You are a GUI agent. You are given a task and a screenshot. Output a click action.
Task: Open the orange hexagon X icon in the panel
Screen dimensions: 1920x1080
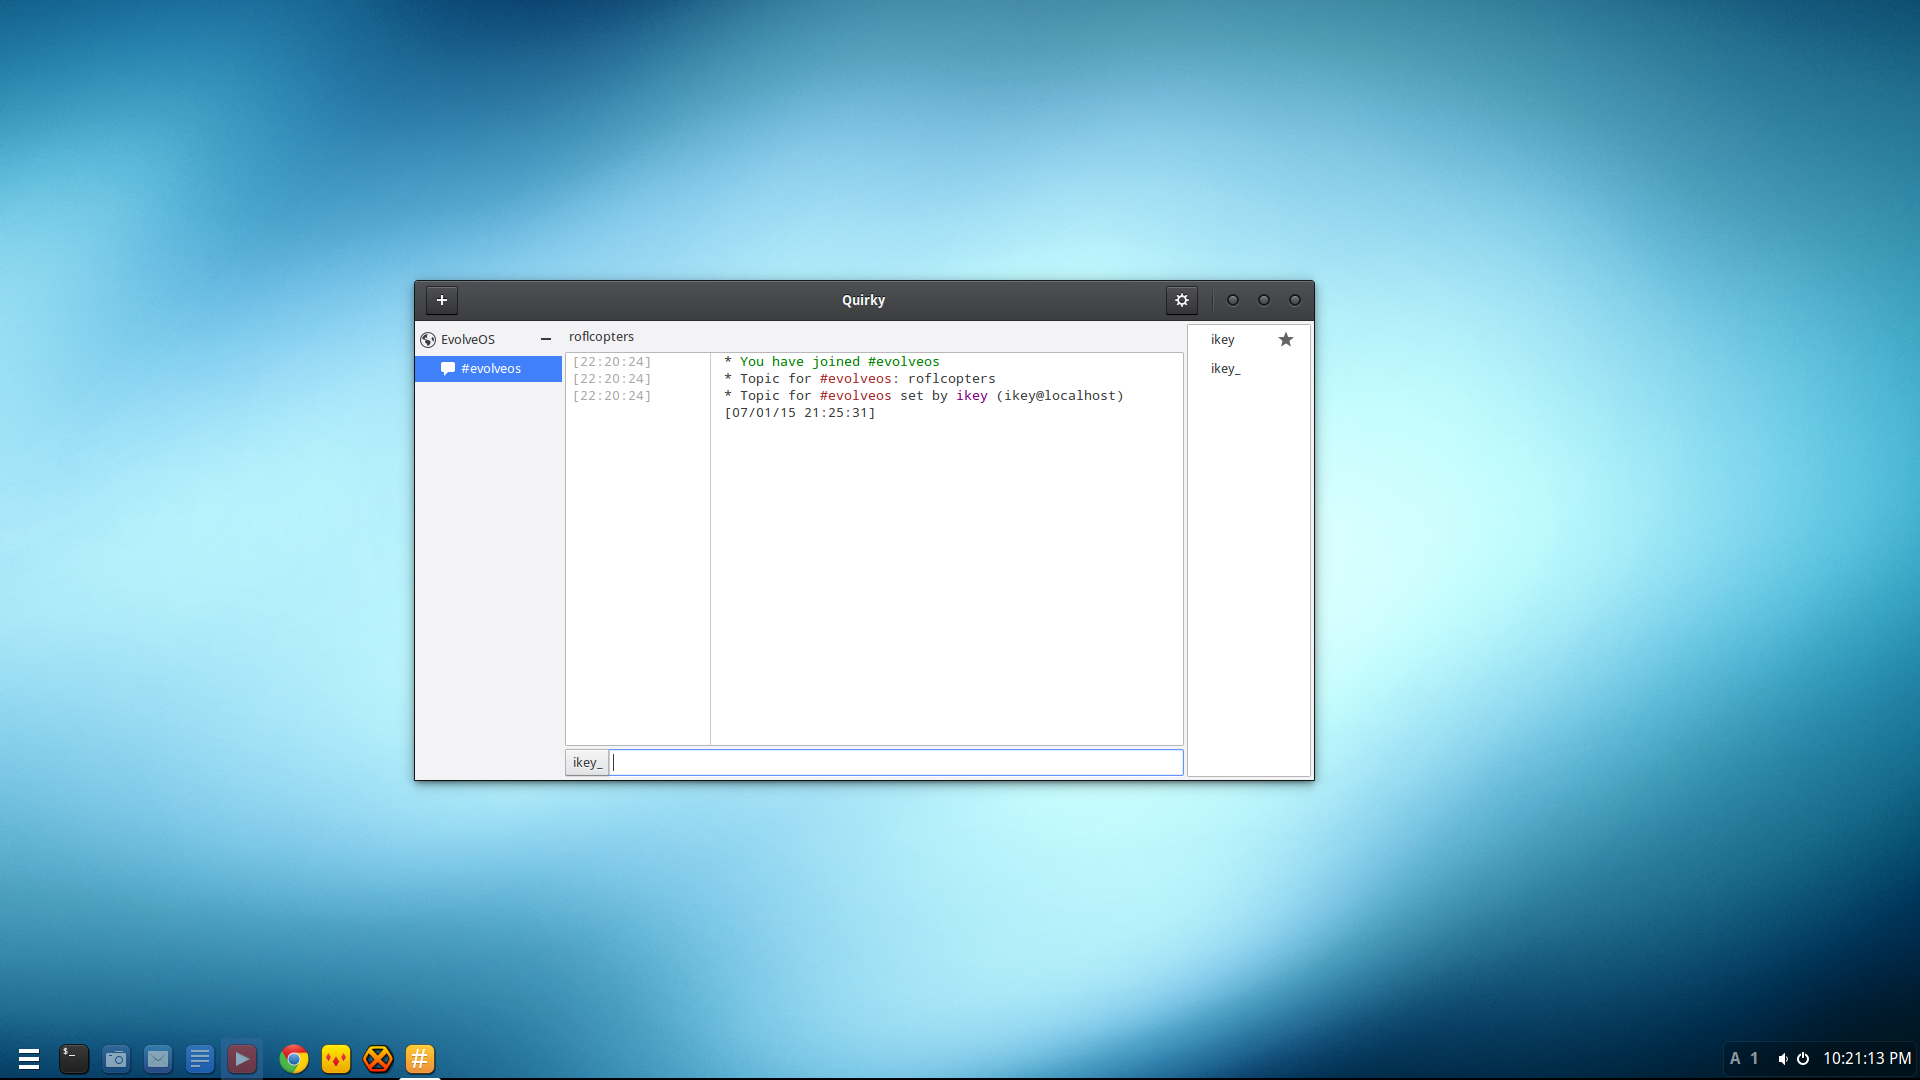tap(378, 1059)
